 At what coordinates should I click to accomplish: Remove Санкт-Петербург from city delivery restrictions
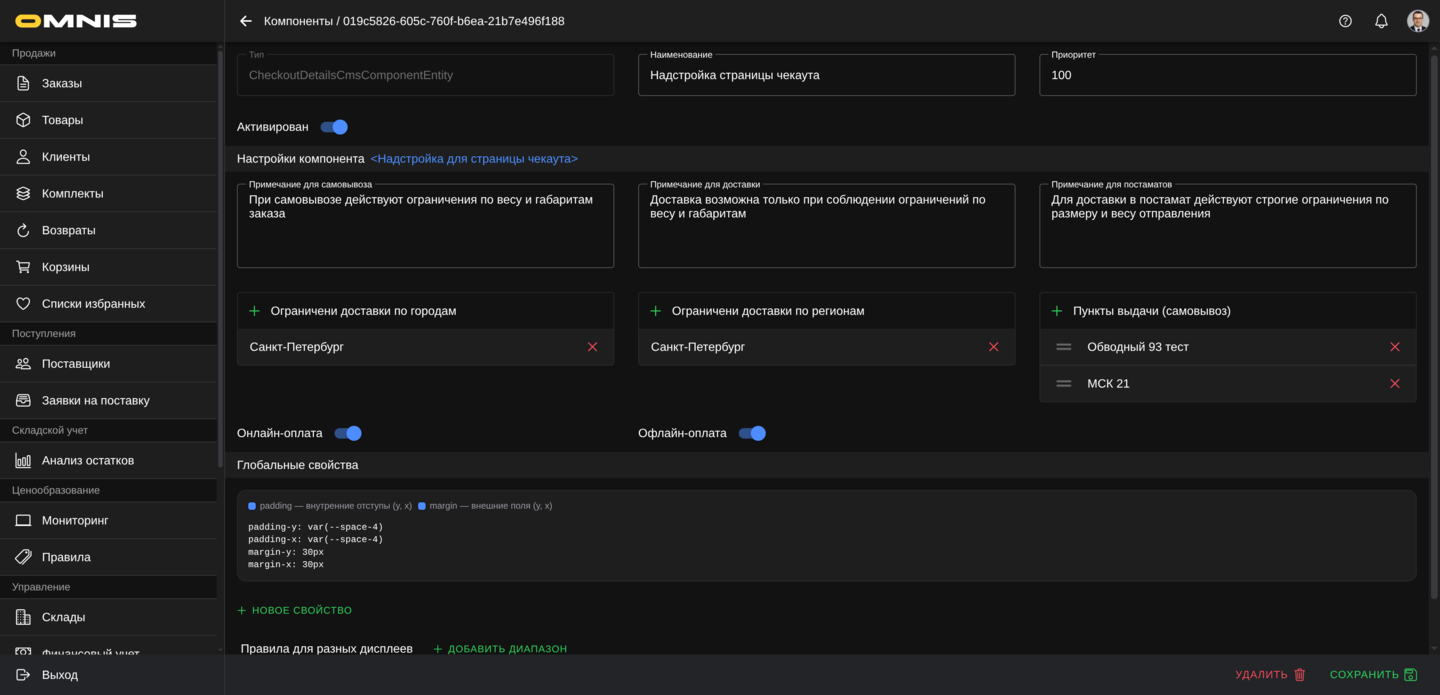pos(592,347)
